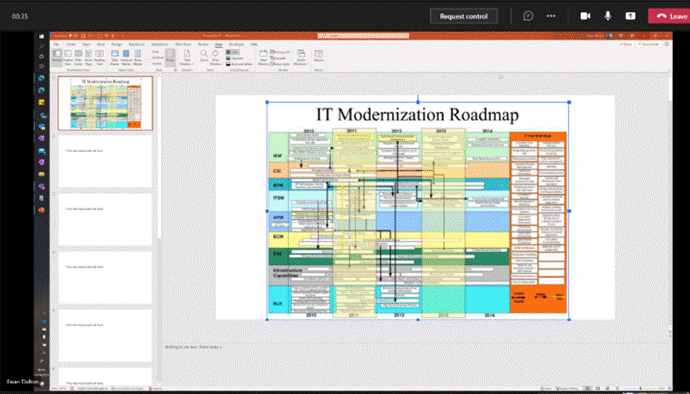Select the Reading View icon
Screen dimensions: 690x394
point(99,57)
